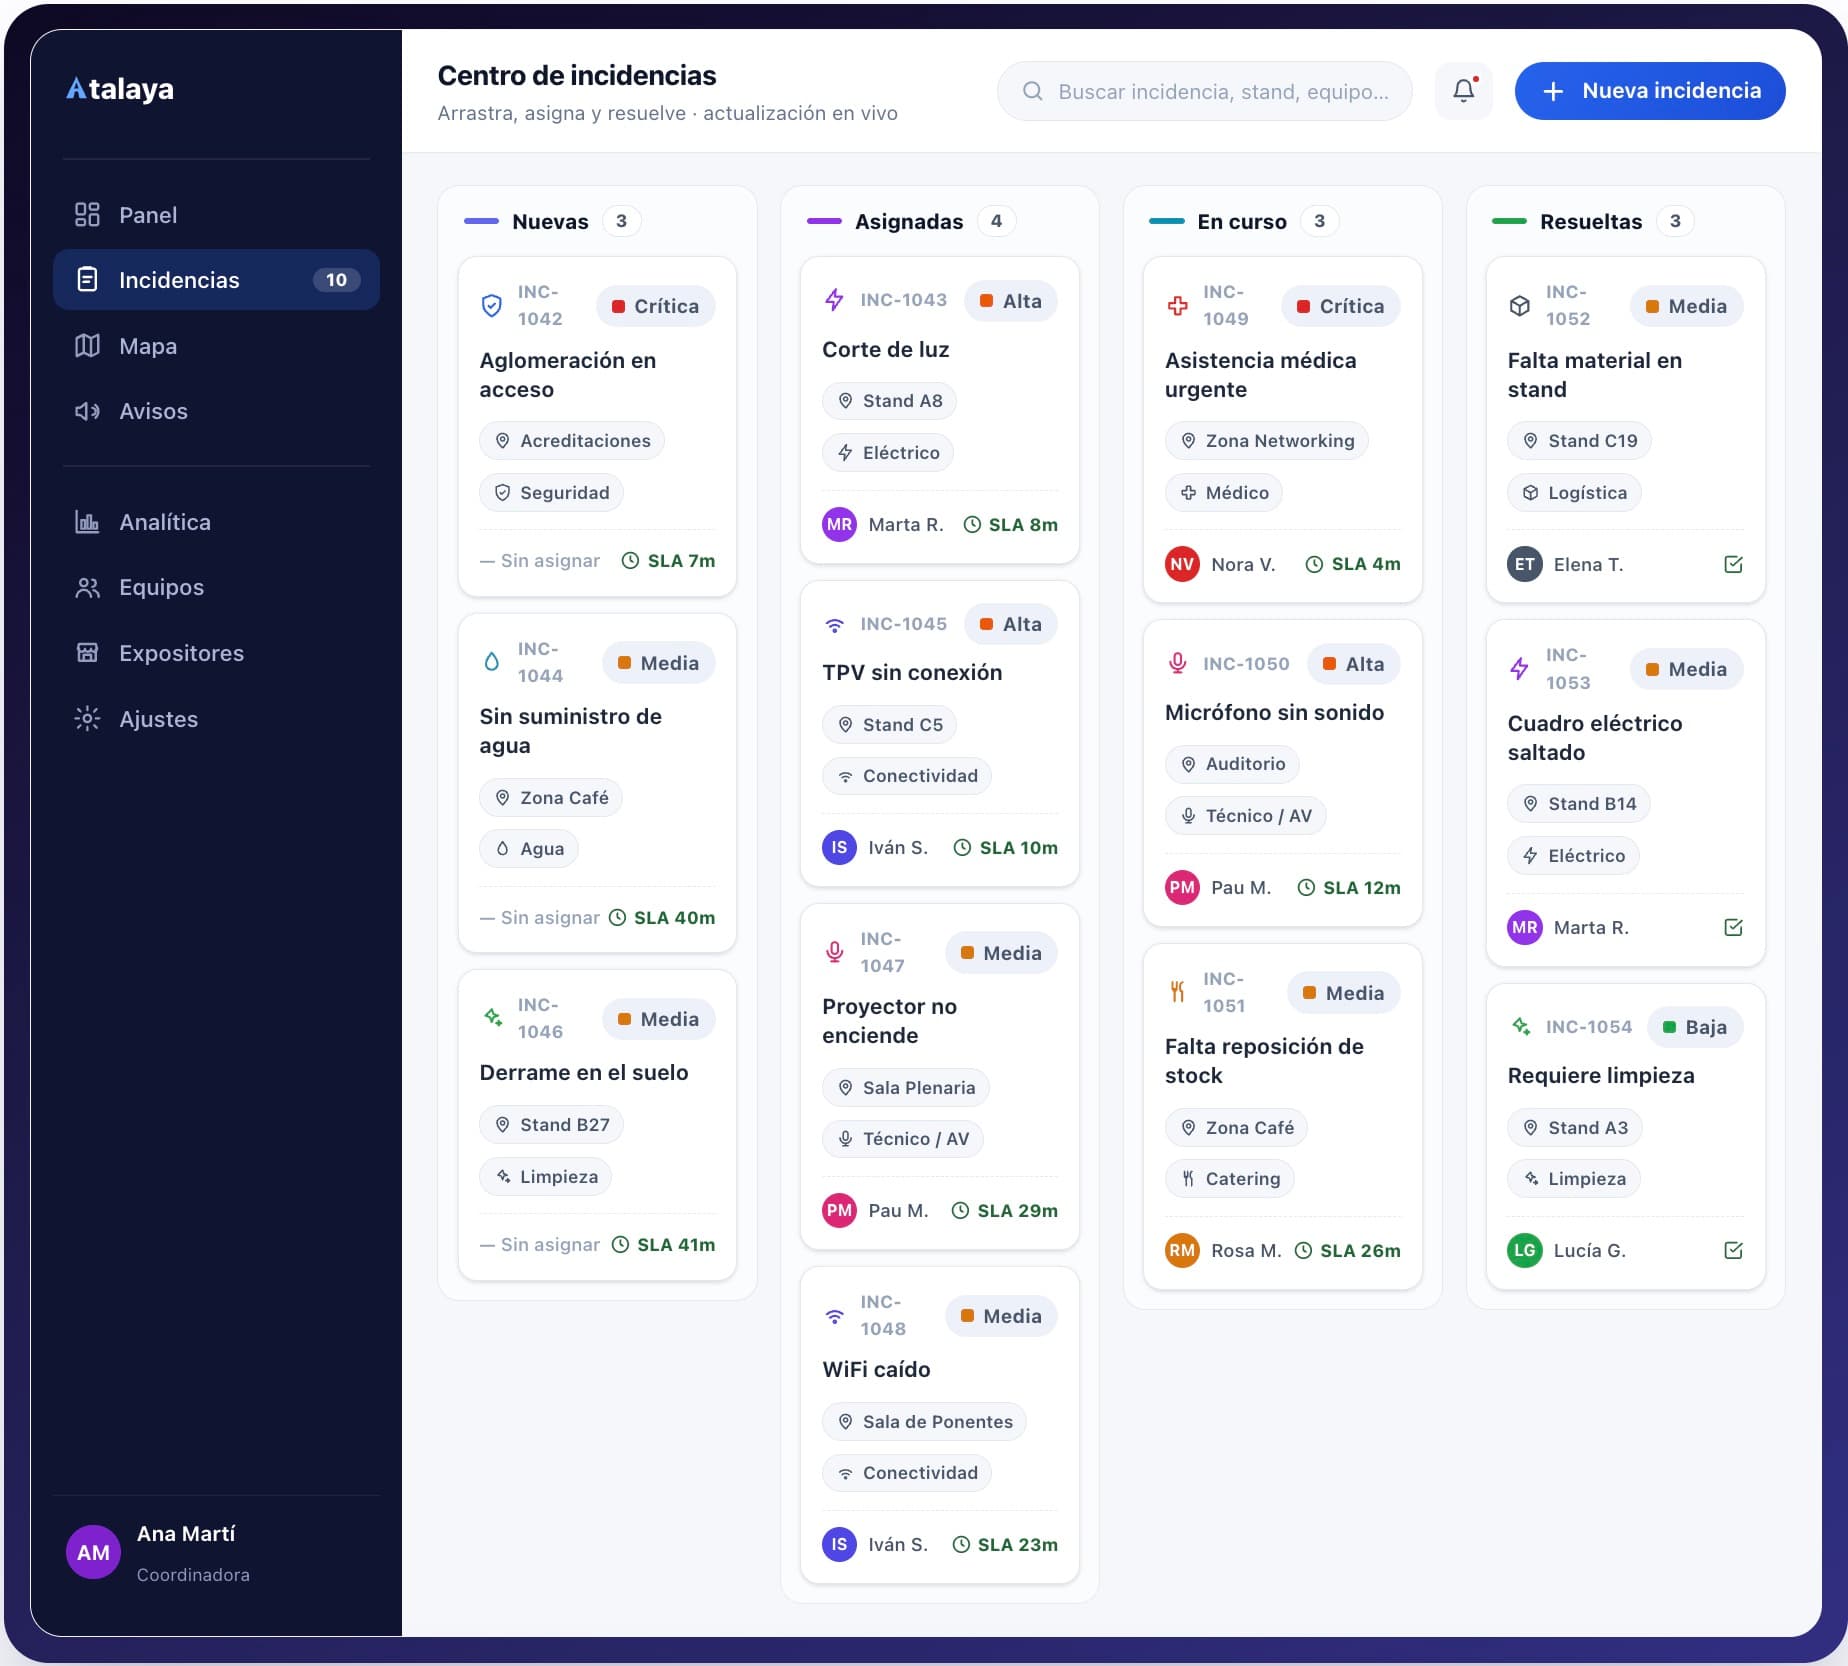The width and height of the screenshot is (1848, 1666).
Task: Click the water drop icon on INC-1044
Action: point(491,662)
